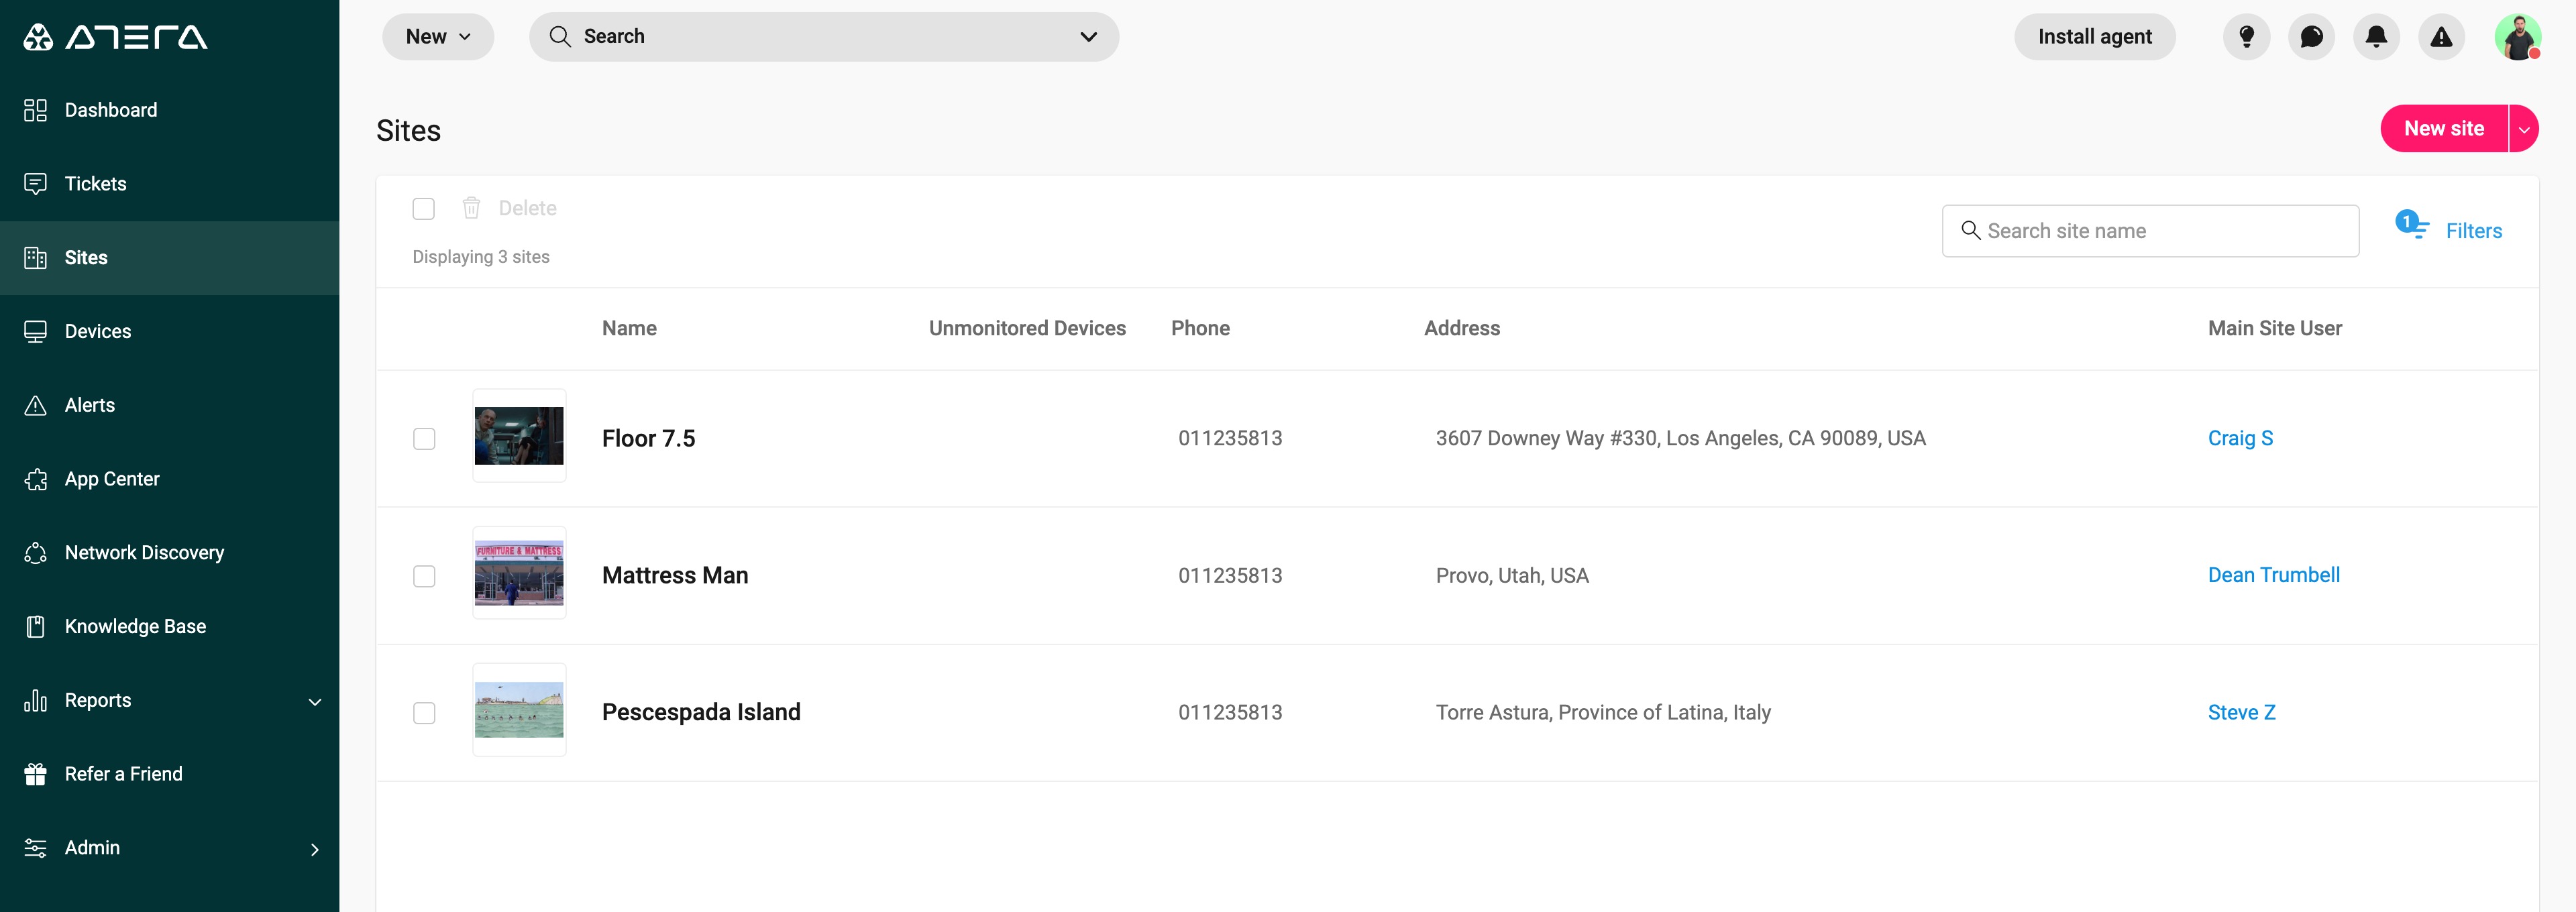Click the Delete trash icon

point(471,208)
